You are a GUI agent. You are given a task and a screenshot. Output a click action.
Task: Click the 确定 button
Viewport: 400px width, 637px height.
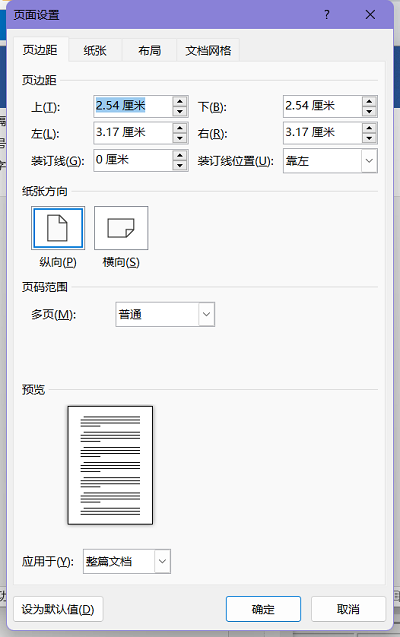263,609
